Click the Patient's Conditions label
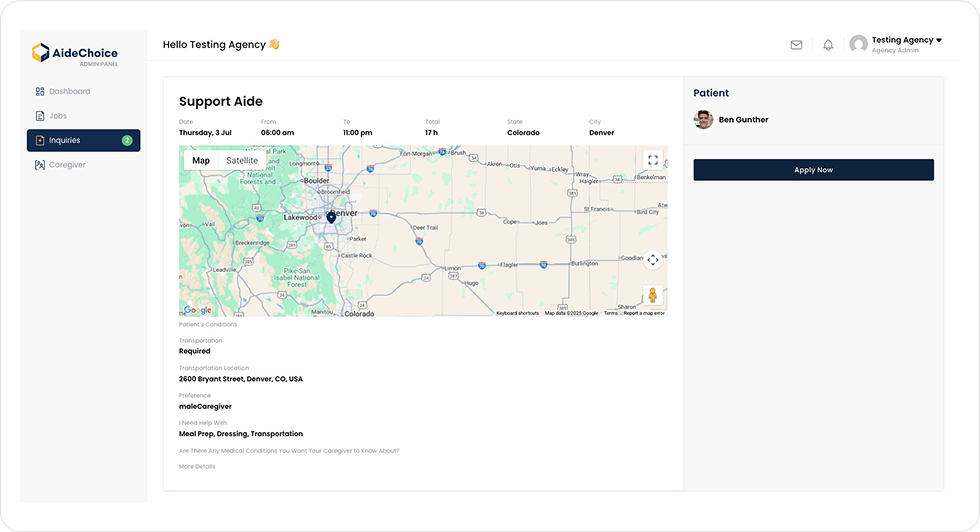This screenshot has width=980, height=532. click(x=208, y=324)
